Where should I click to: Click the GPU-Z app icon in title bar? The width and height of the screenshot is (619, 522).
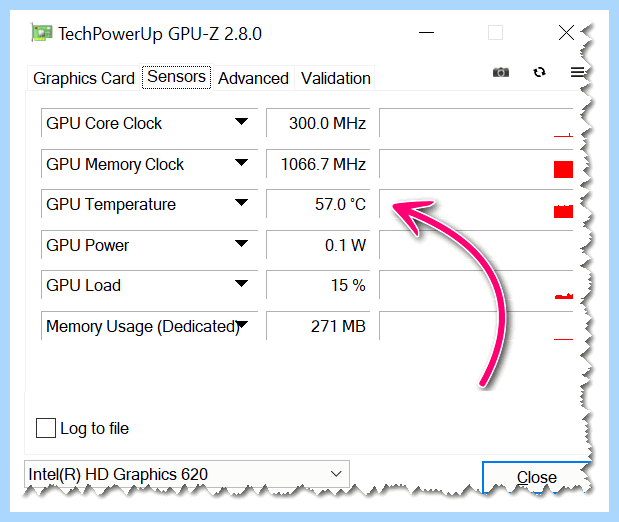pos(42,33)
